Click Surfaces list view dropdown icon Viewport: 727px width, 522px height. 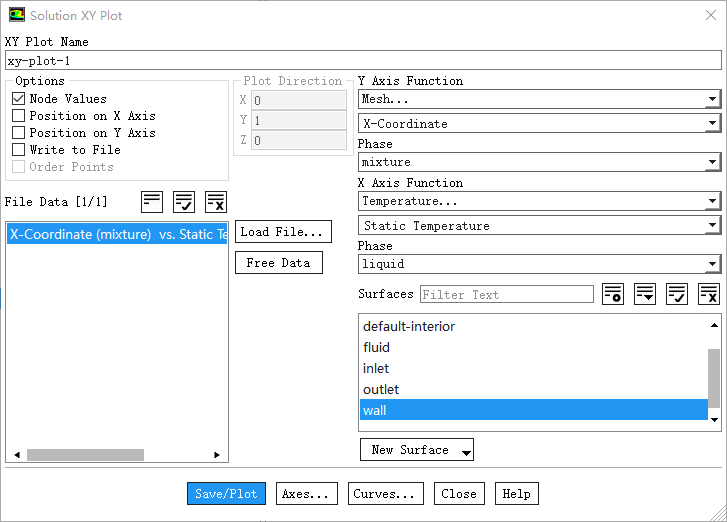click(645, 294)
